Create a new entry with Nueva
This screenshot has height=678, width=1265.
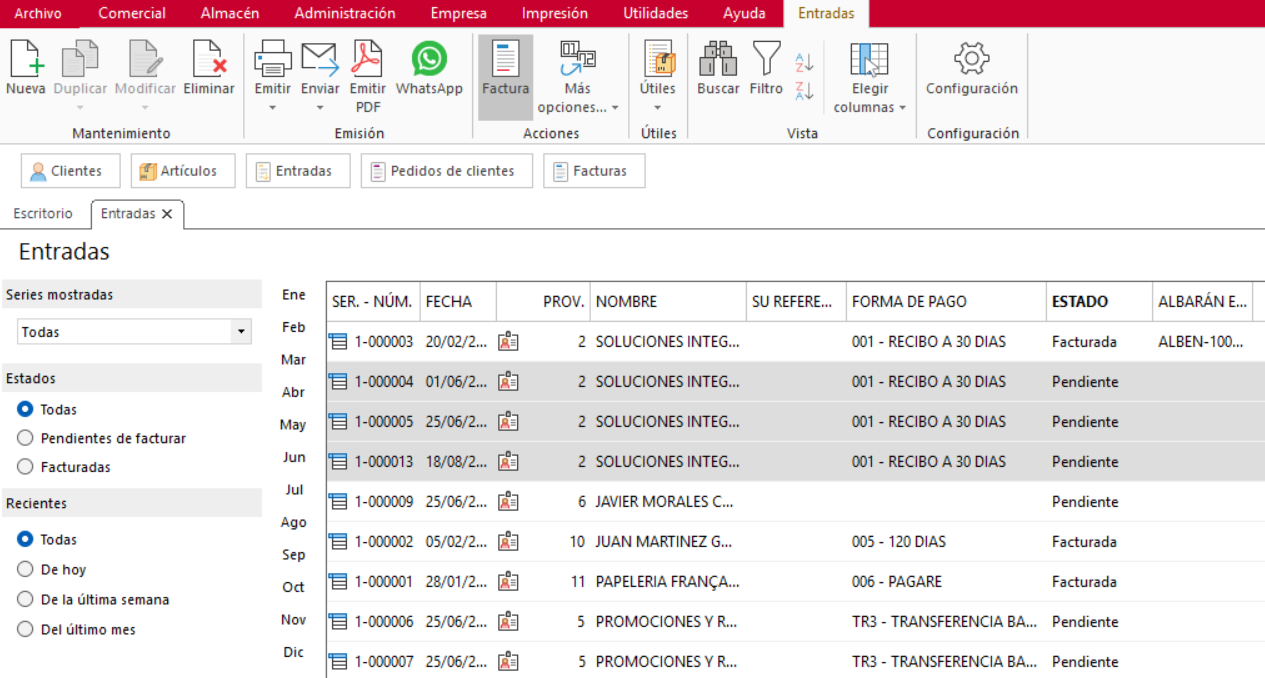[x=26, y=59]
